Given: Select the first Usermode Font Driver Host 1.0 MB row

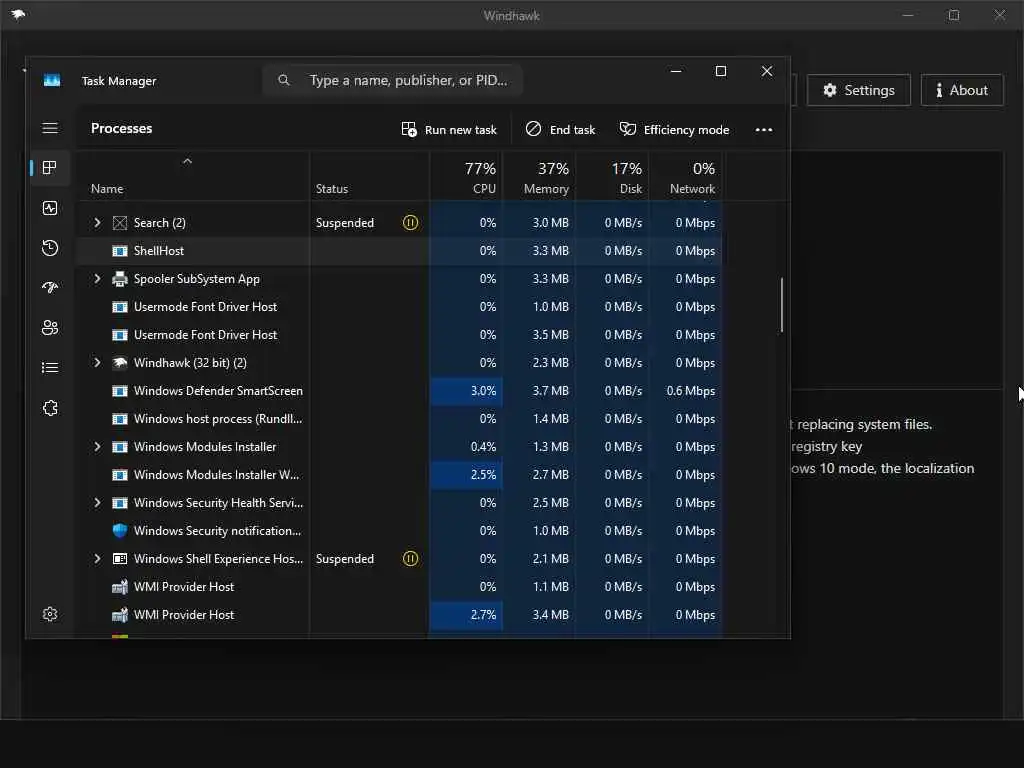Looking at the screenshot, I should tap(400, 307).
